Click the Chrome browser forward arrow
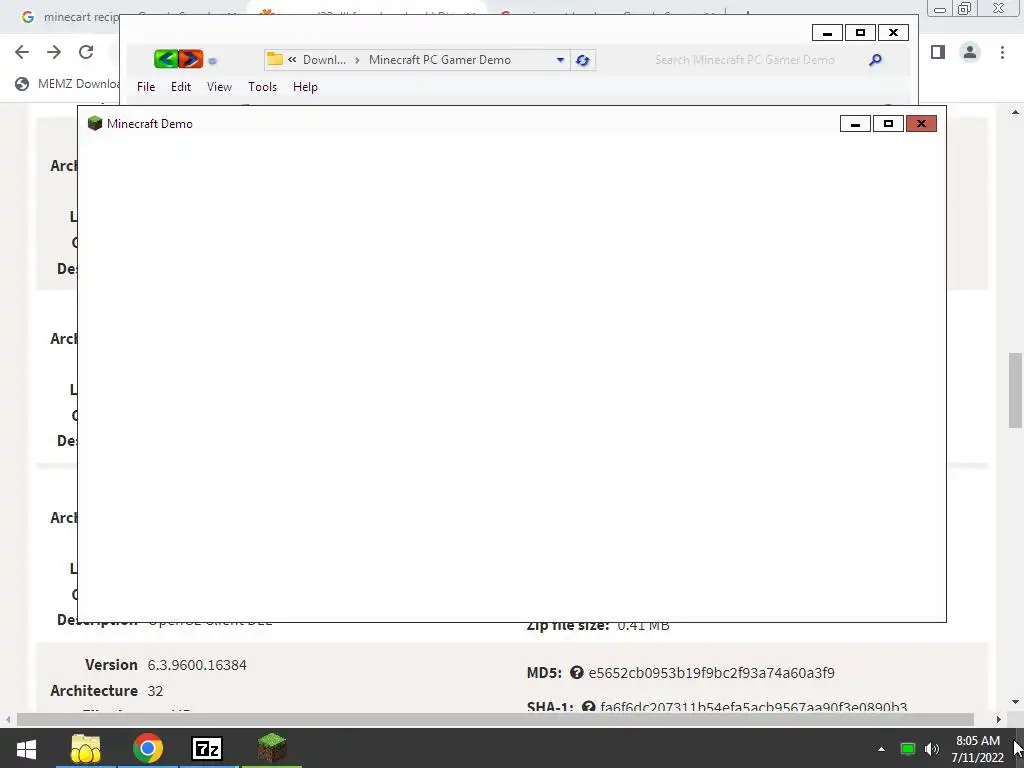Screen dimensions: 1024x768 [x=54, y=52]
